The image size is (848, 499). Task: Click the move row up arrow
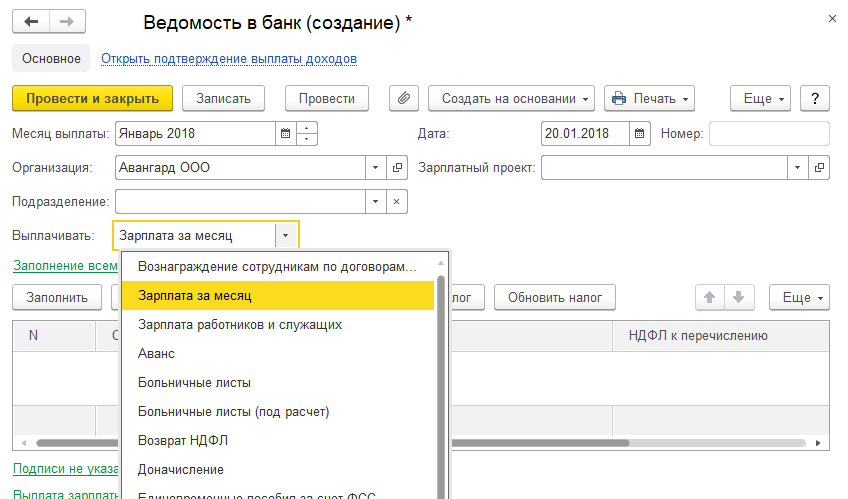click(709, 297)
